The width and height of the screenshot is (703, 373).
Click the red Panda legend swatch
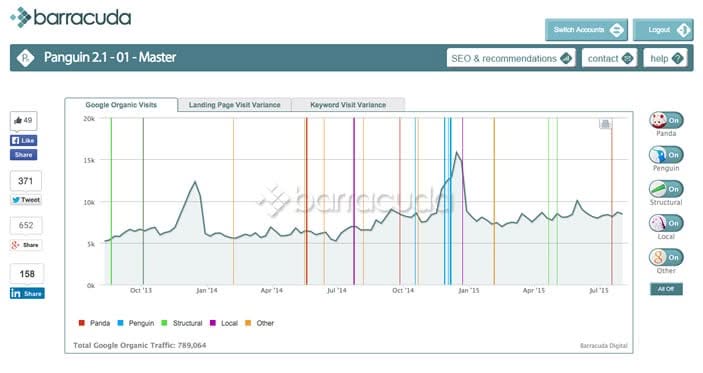tap(82, 323)
